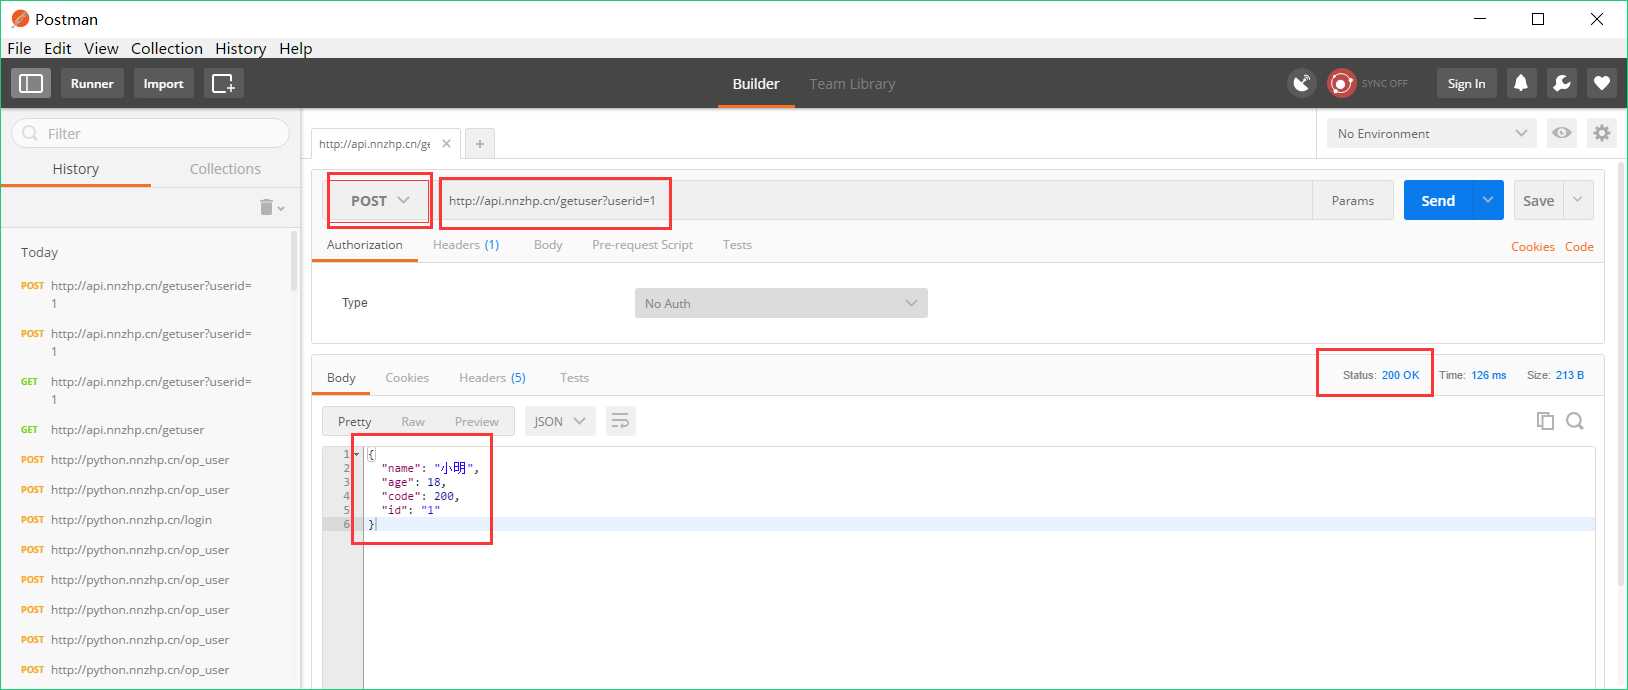Open the wrench settings icon
This screenshot has width=1628, height=690.
pyautogui.click(x=1562, y=83)
